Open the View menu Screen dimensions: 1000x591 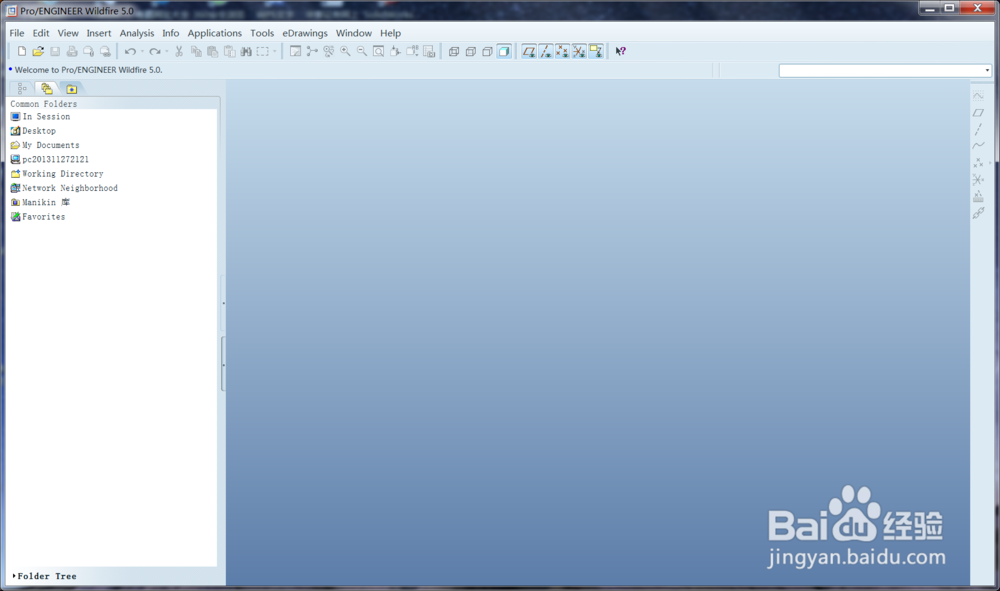[x=68, y=33]
